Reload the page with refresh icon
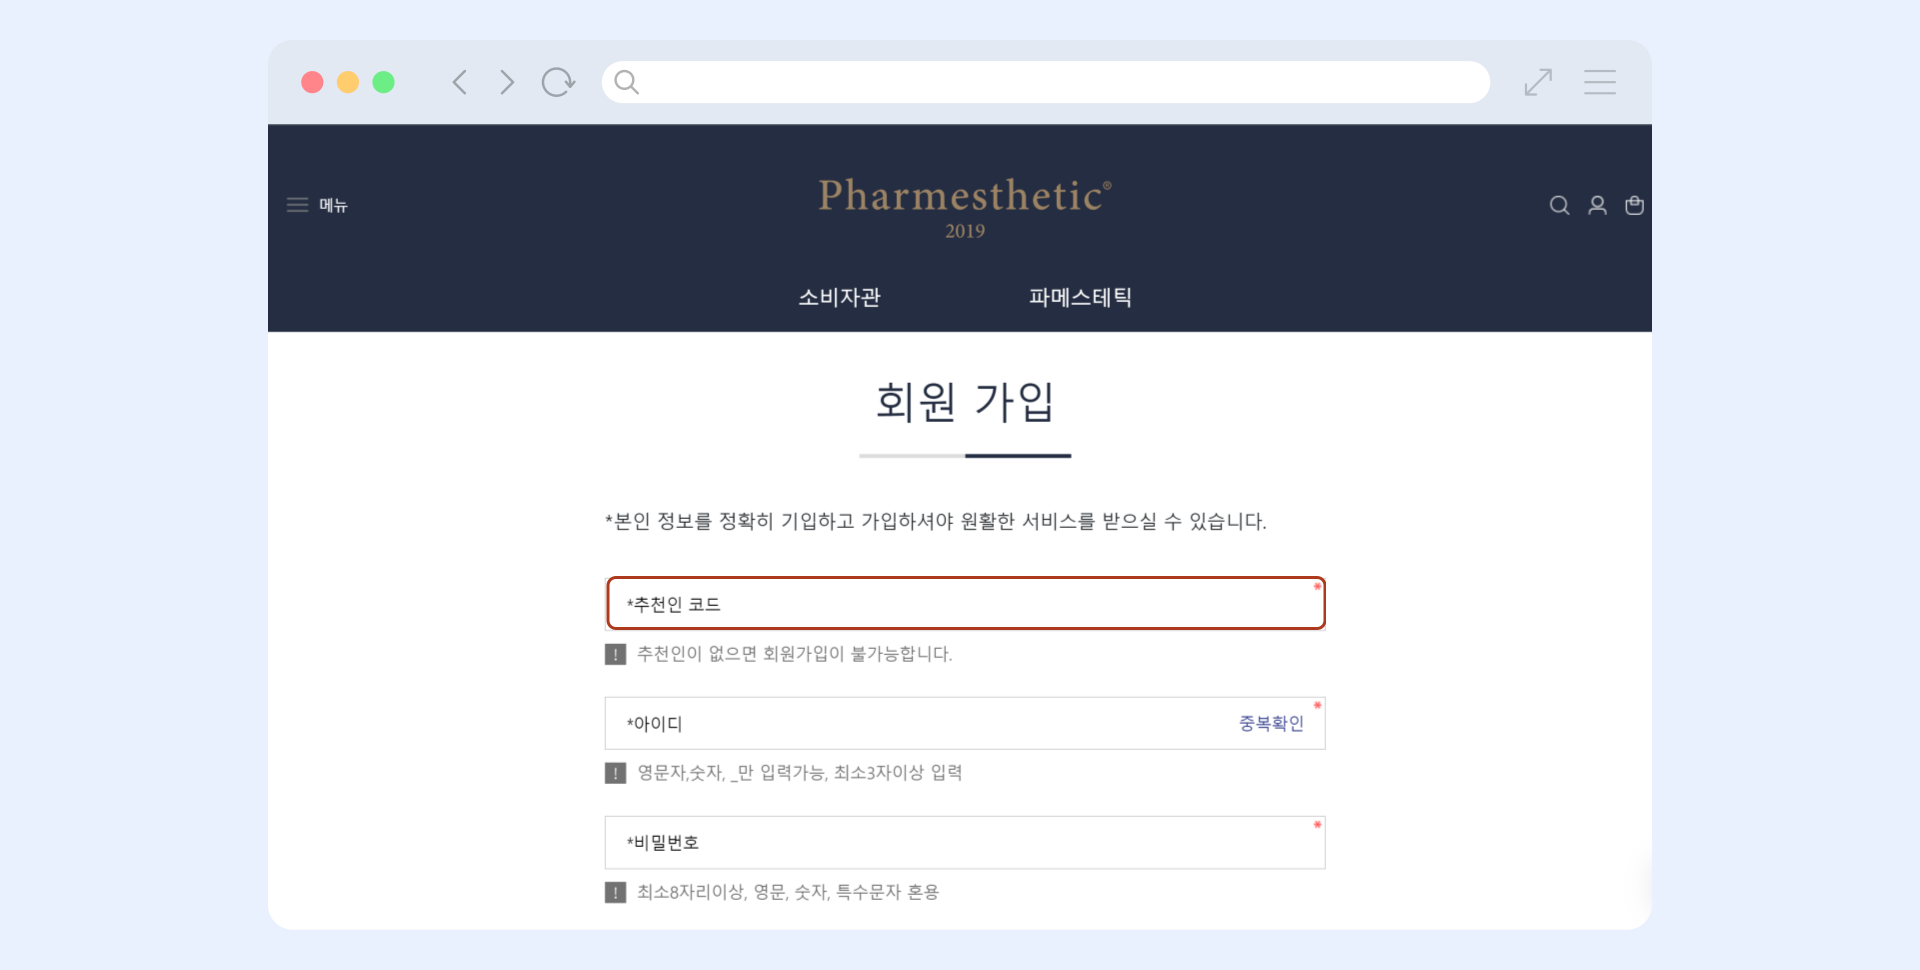The image size is (1920, 970). (558, 82)
